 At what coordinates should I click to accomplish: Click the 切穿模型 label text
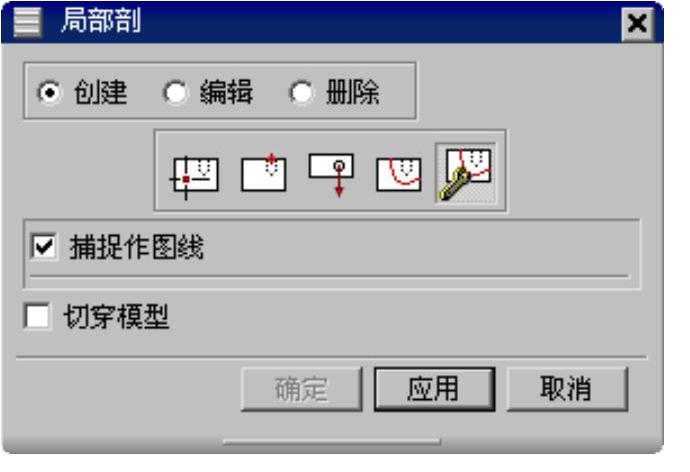coord(117,317)
